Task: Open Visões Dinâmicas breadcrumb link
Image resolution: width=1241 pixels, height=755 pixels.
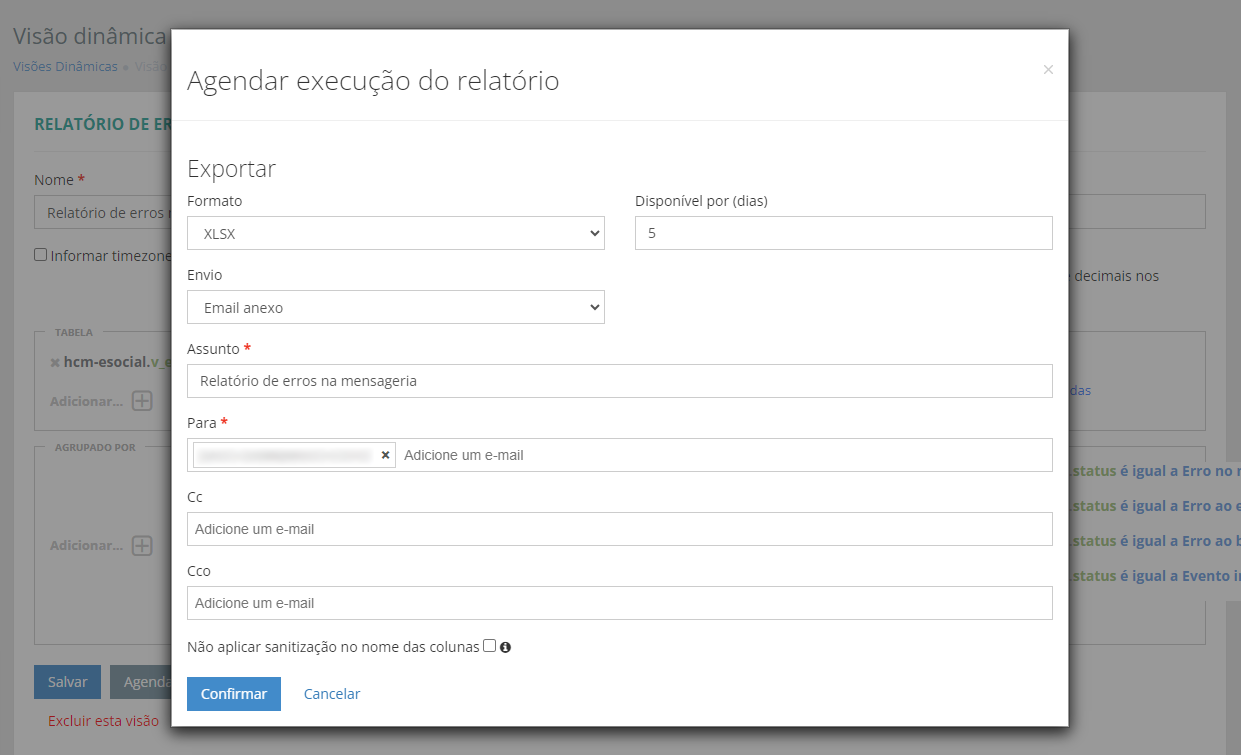Action: pyautogui.click(x=65, y=67)
